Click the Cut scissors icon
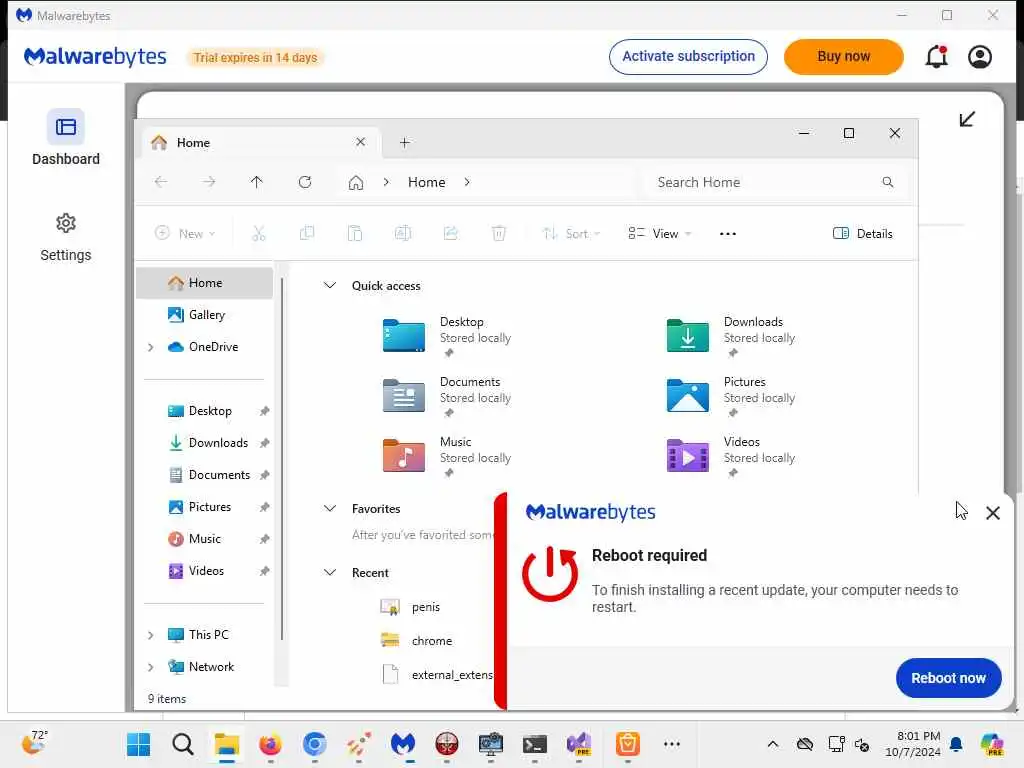 (x=259, y=233)
